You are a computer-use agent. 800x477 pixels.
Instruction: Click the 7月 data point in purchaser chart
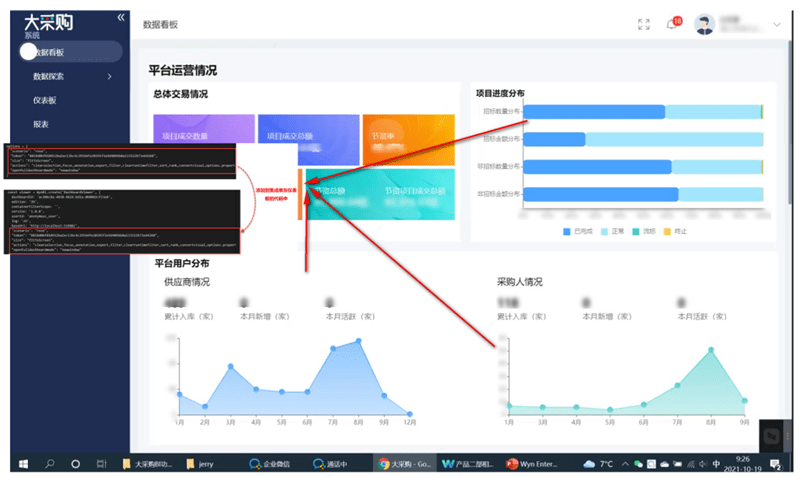tap(678, 386)
